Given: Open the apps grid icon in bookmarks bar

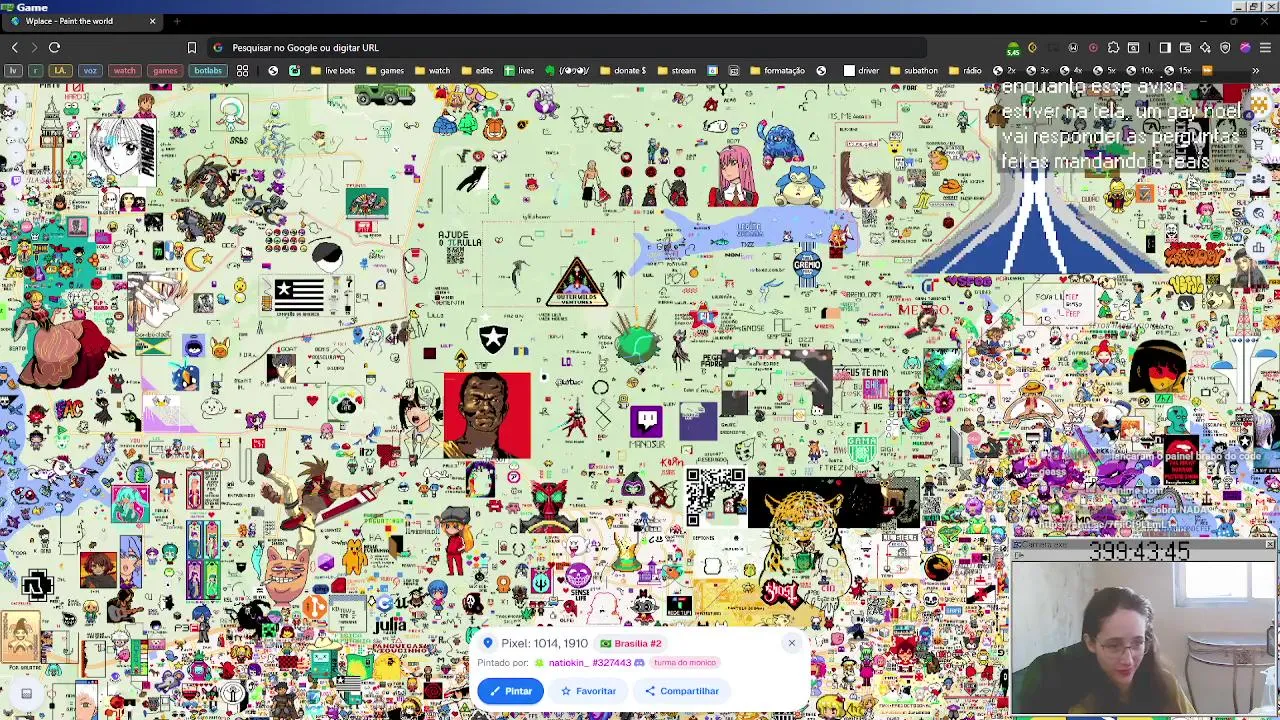Looking at the screenshot, I should tap(242, 71).
